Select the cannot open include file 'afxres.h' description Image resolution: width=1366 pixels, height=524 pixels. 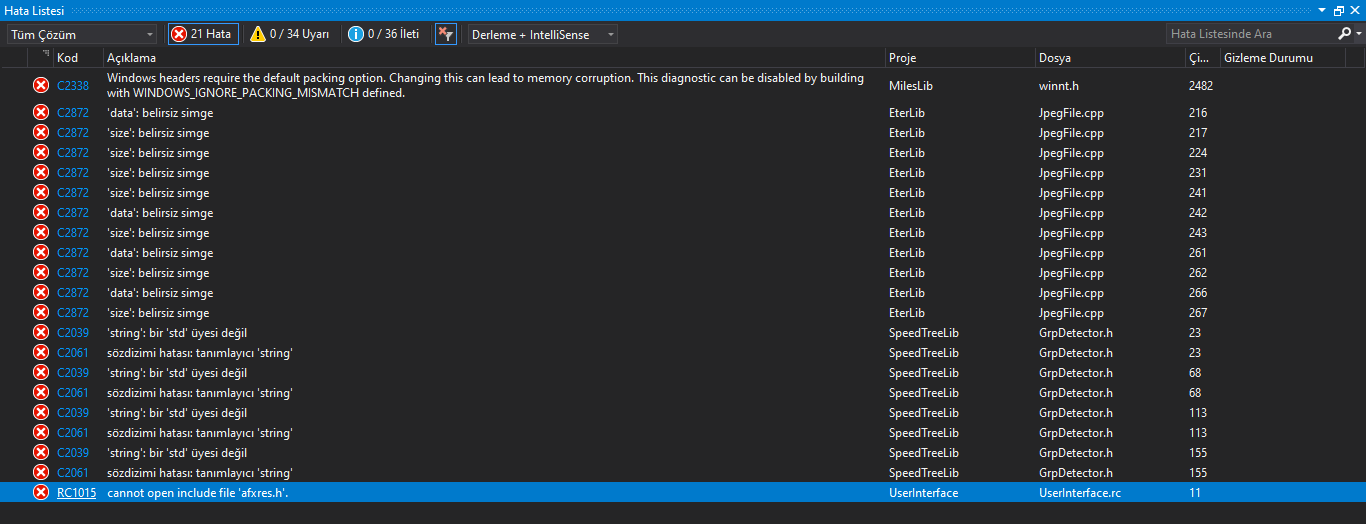click(x=198, y=493)
